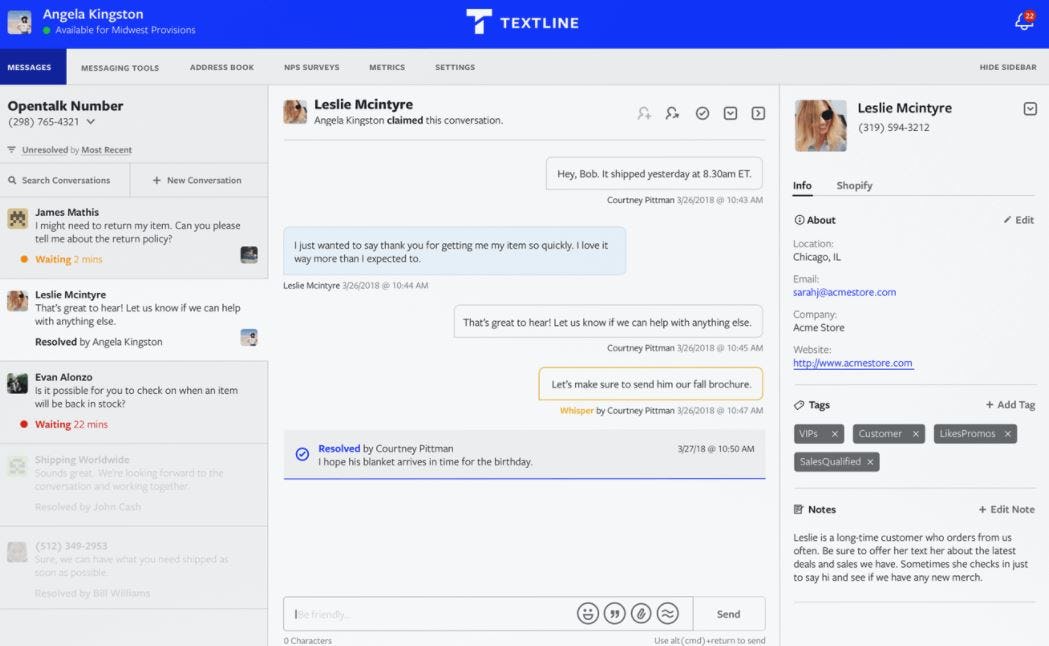Open the NPS Surveys section
Screen dimensions: 1049x646
[311, 67]
